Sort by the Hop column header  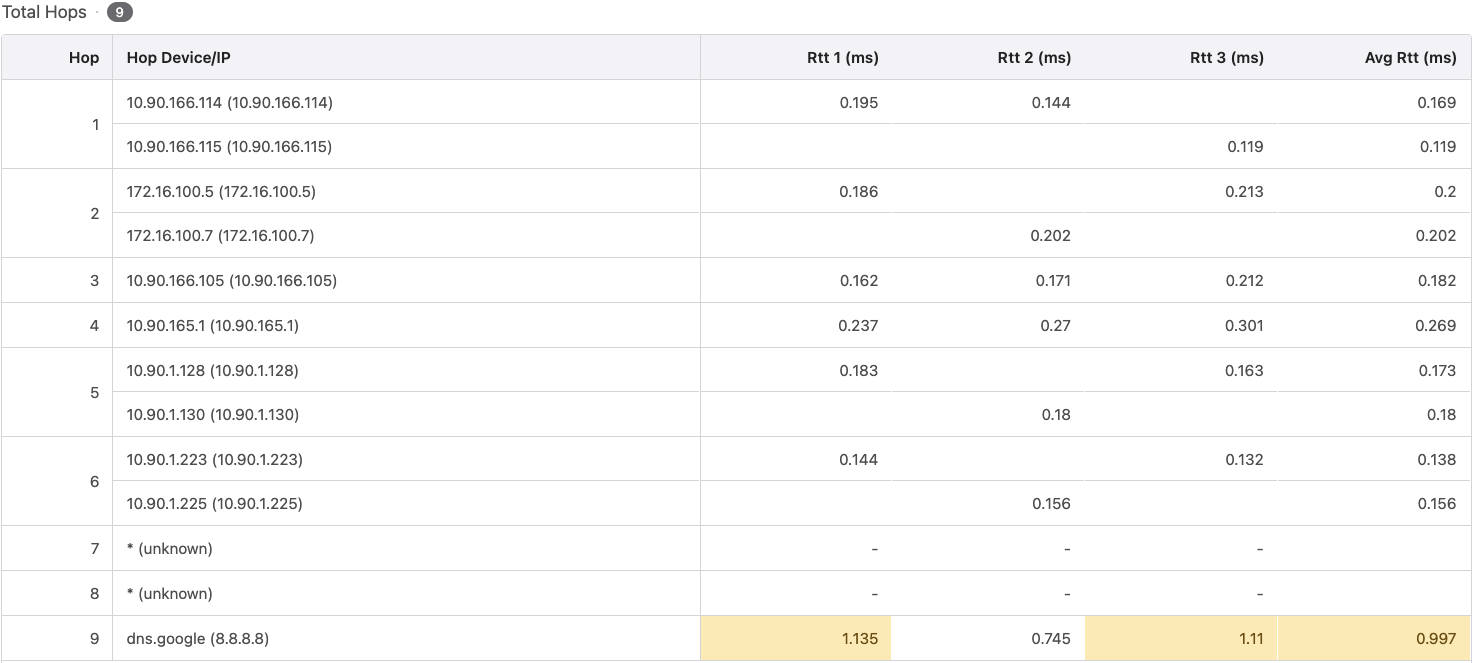click(84, 58)
